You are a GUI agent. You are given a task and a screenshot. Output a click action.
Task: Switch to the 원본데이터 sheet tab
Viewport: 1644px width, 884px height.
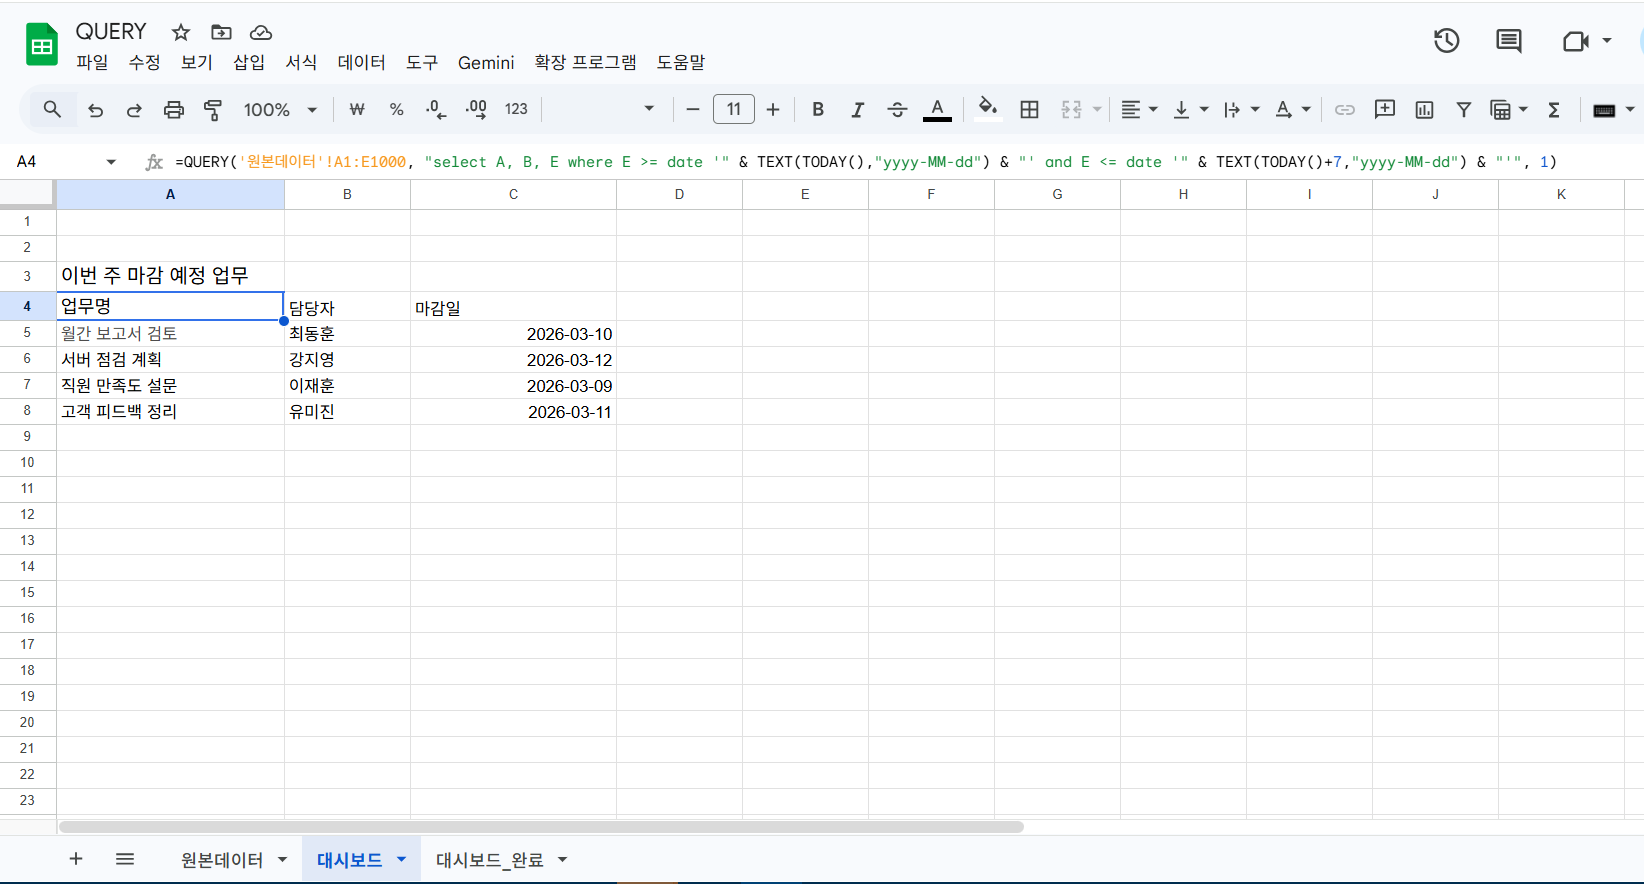click(x=222, y=860)
